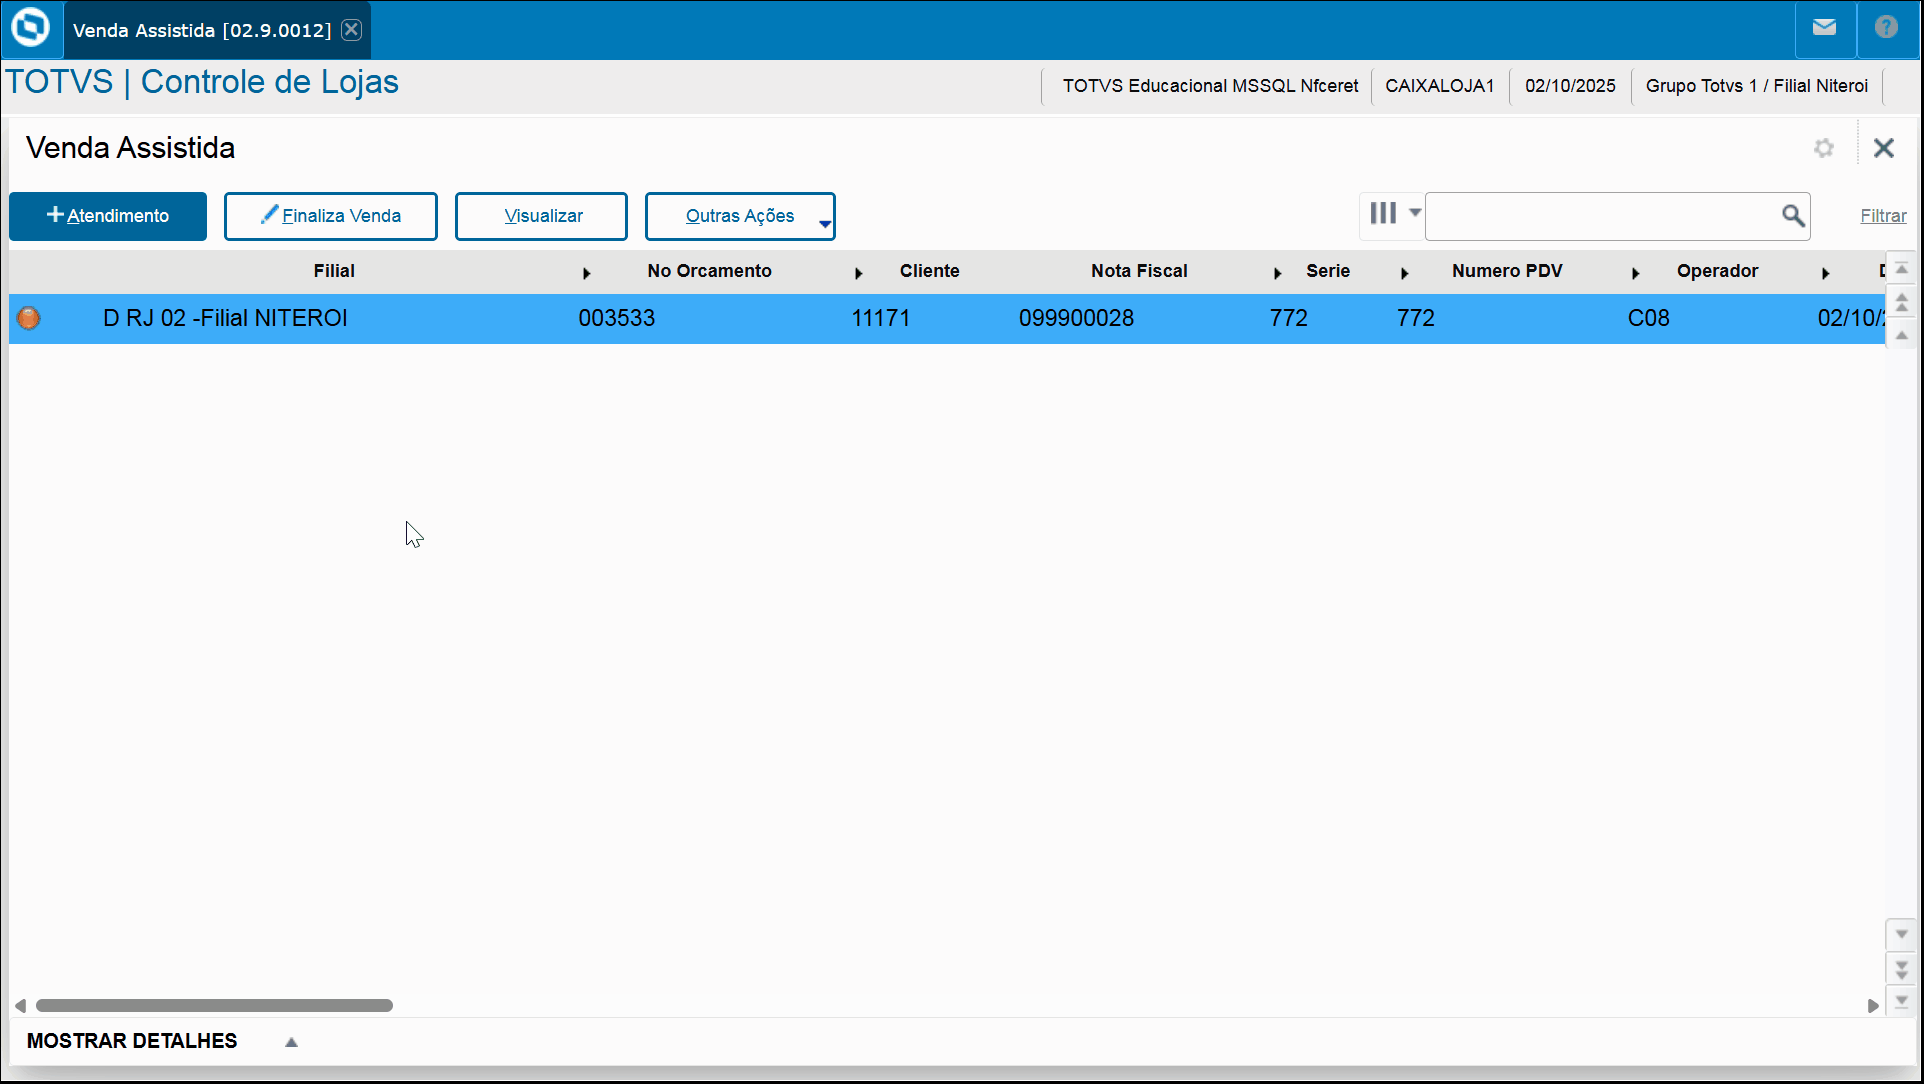1924x1084 pixels.
Task: Open the help question mark icon
Action: 1886,28
